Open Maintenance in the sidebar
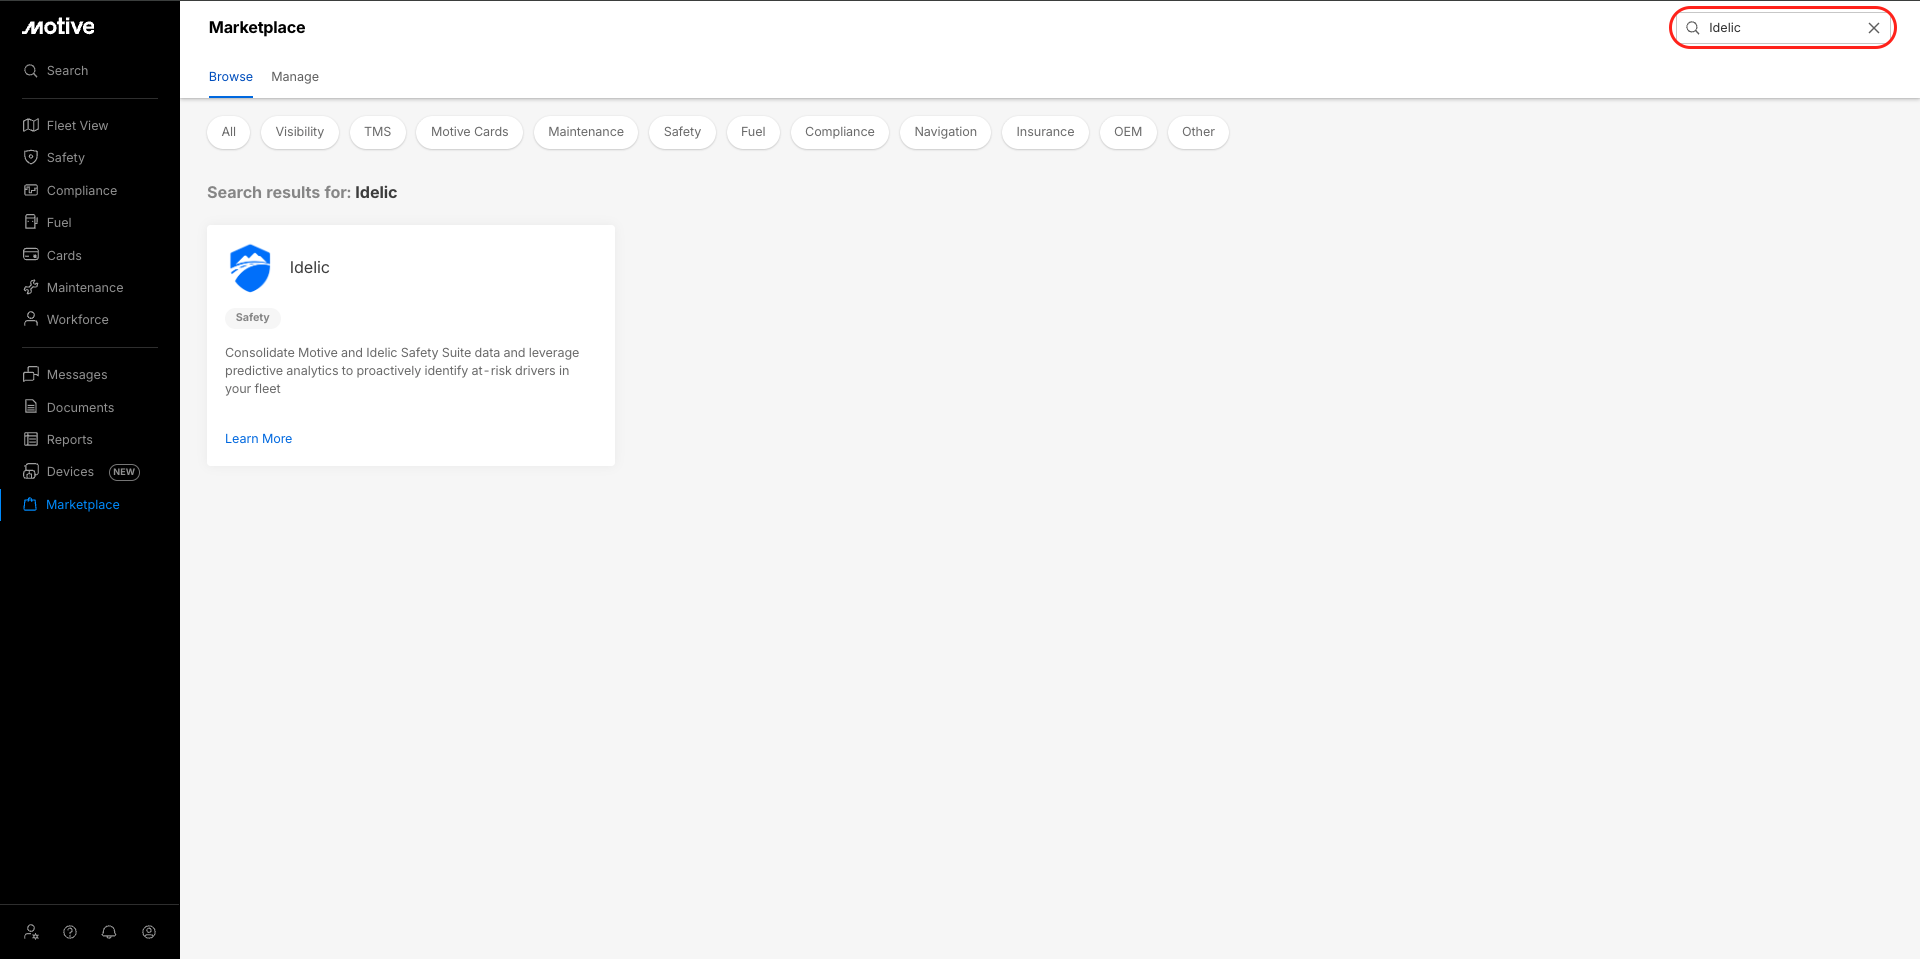 pyautogui.click(x=85, y=288)
